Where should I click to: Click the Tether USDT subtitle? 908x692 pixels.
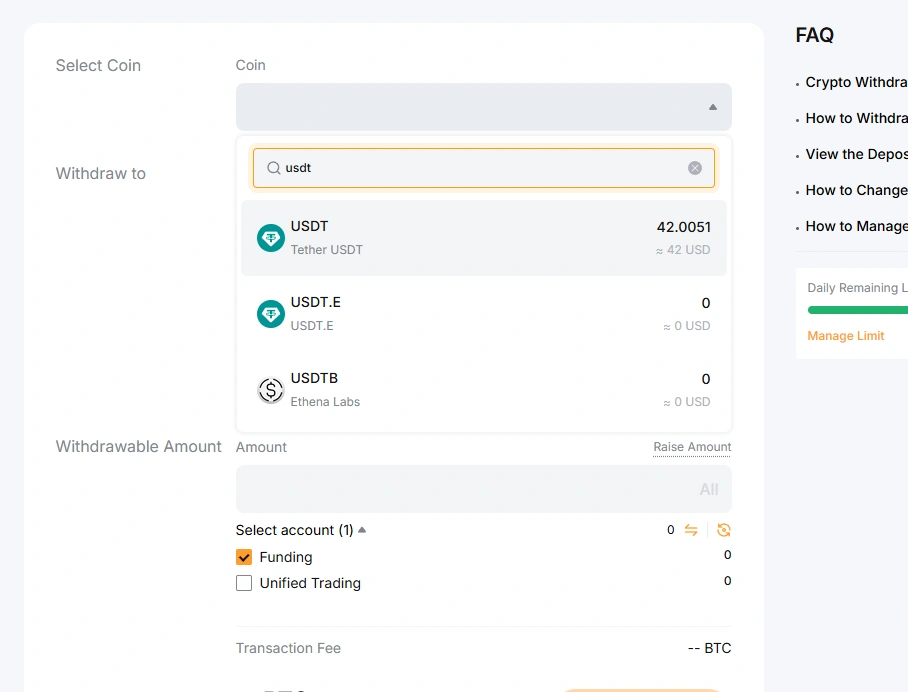[x=327, y=250]
